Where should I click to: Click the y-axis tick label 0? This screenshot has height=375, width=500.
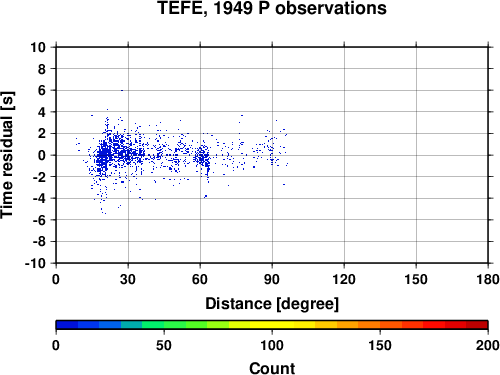[42, 155]
